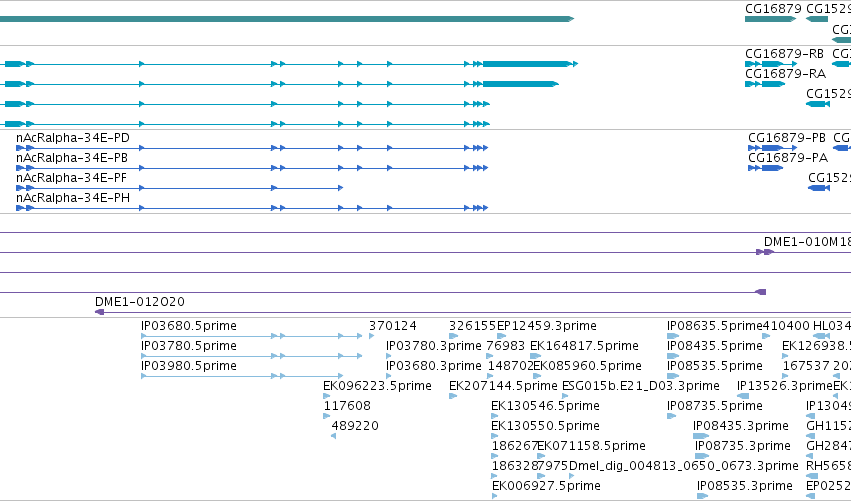Click the IP03680.5prime EST label

(188, 326)
